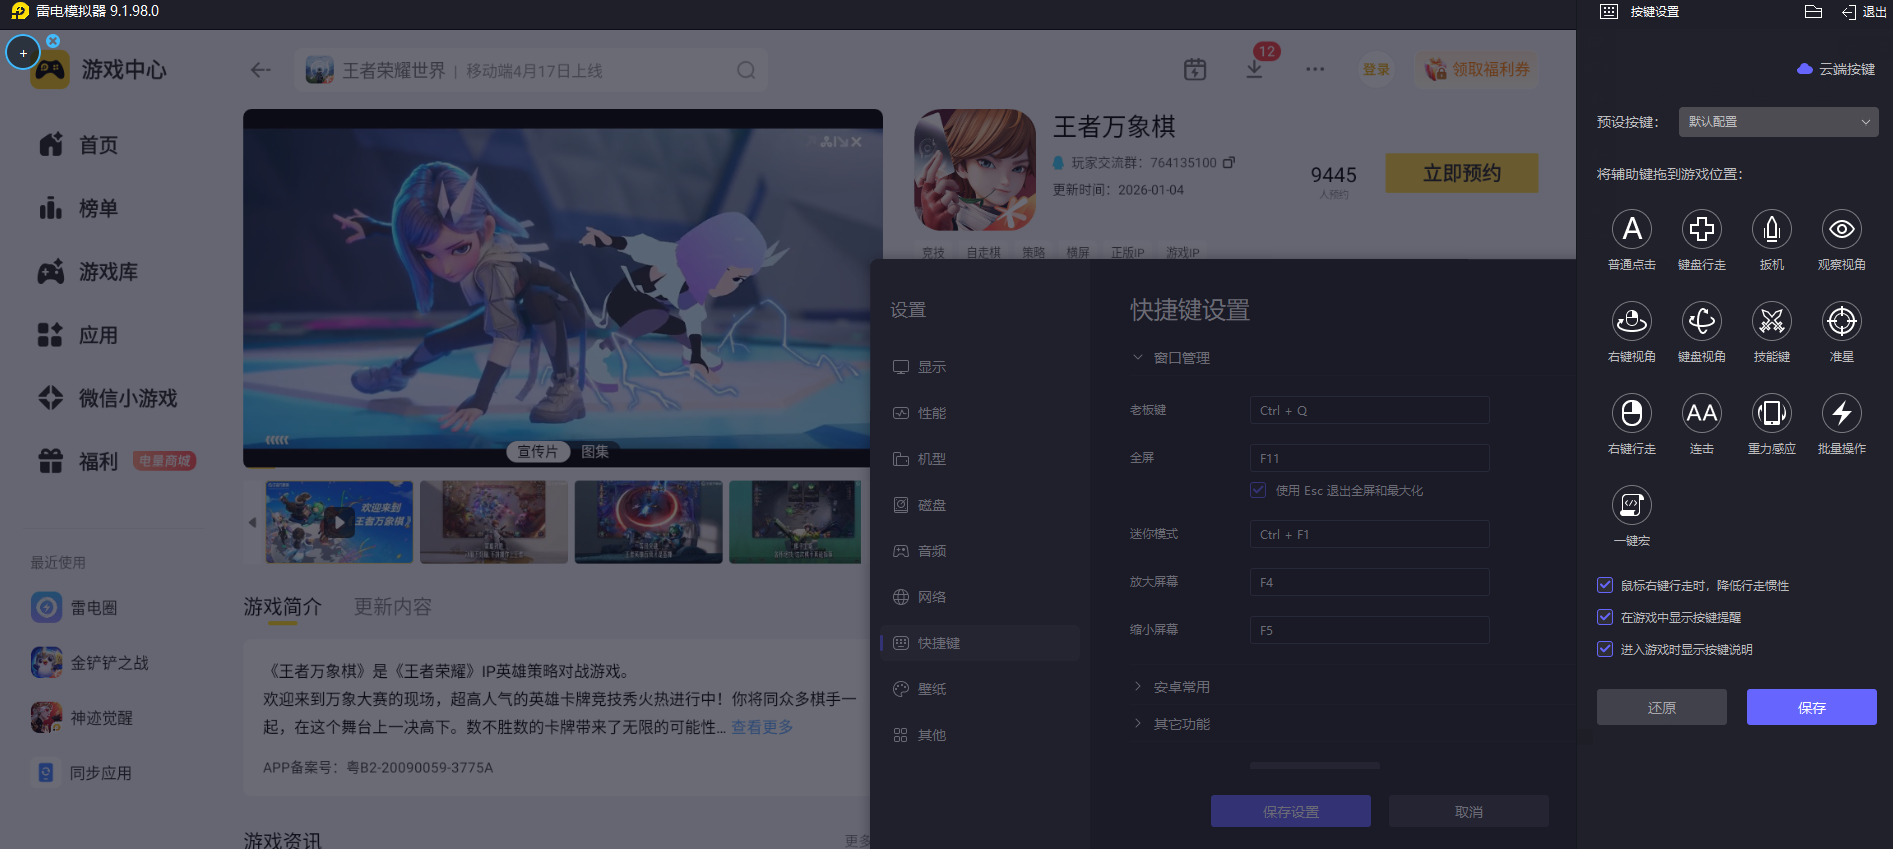Toggle 在游戏中显示按键提醒 checkbox
The image size is (1893, 849).
[x=1605, y=617]
